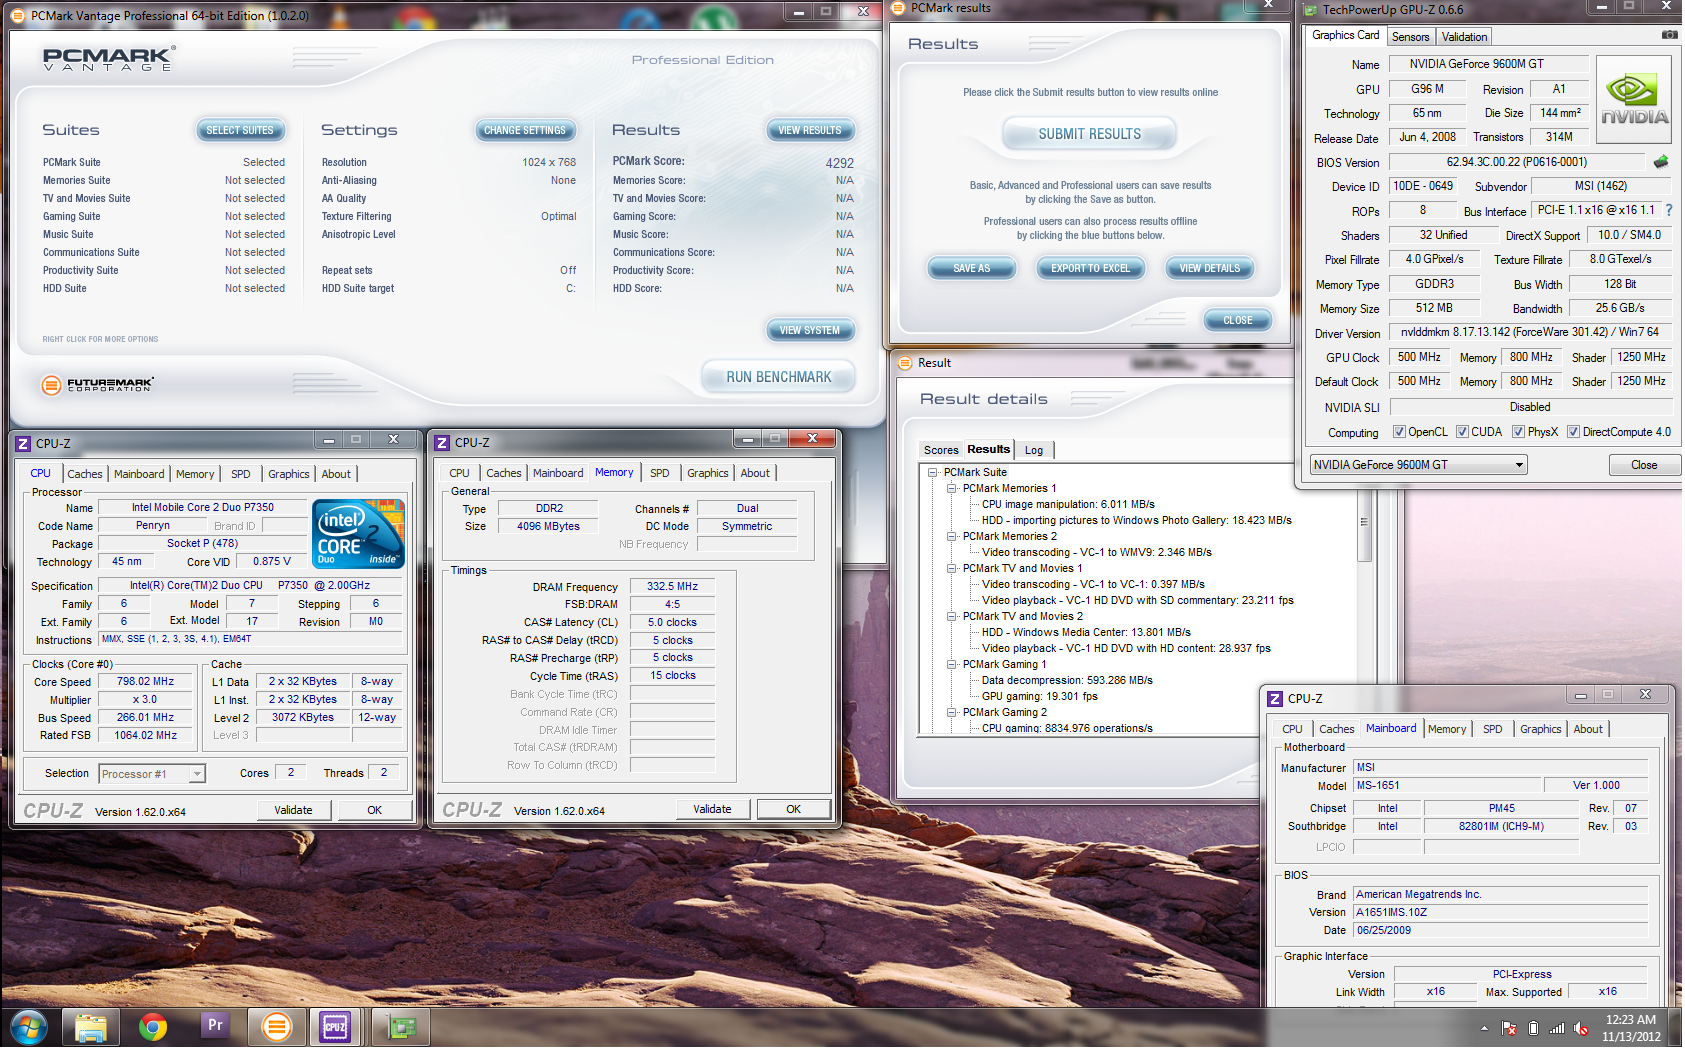The width and height of the screenshot is (1685, 1050).
Task: Click the Futuremark Corporation logo
Action: pos(98,385)
